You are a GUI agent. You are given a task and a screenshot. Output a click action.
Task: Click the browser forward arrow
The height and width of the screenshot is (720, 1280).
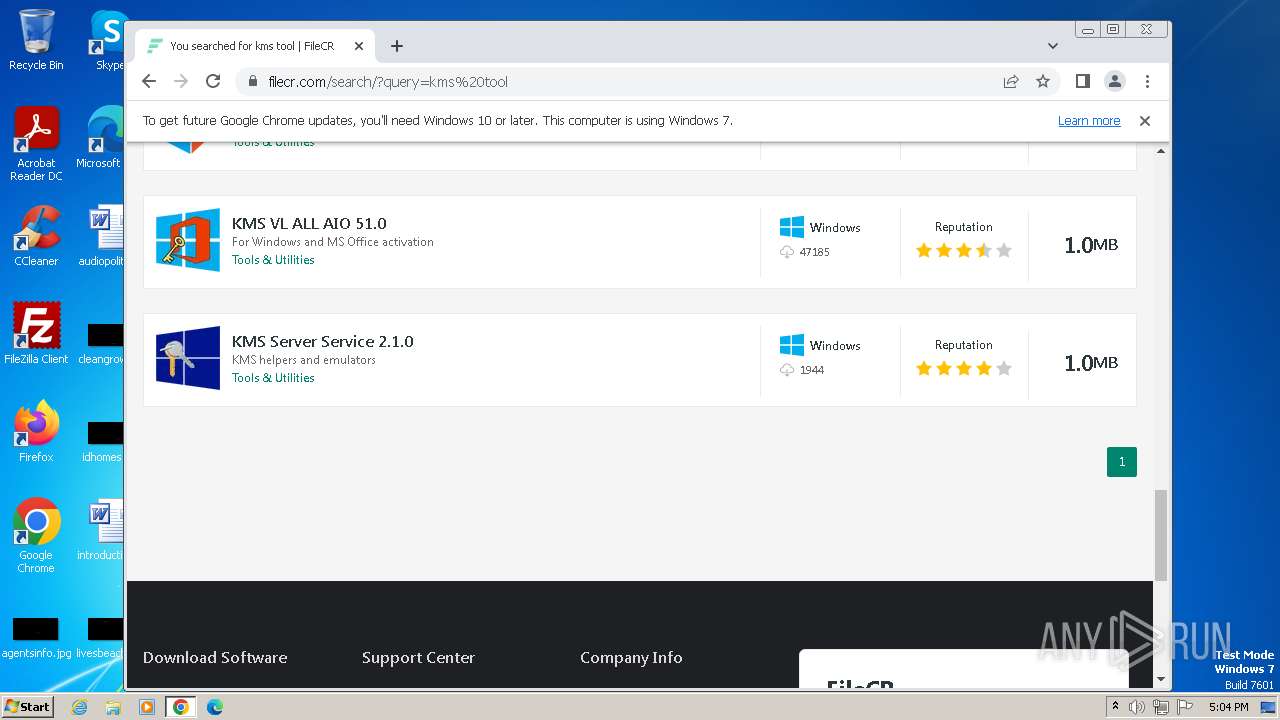click(x=181, y=81)
